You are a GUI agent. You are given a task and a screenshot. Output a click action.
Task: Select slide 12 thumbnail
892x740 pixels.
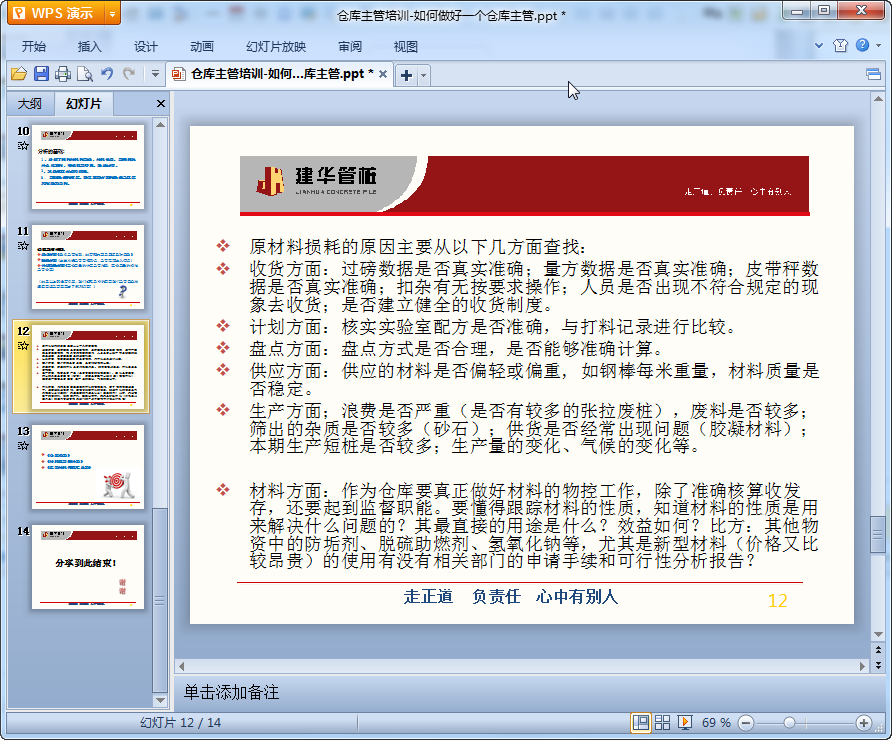tap(88, 367)
